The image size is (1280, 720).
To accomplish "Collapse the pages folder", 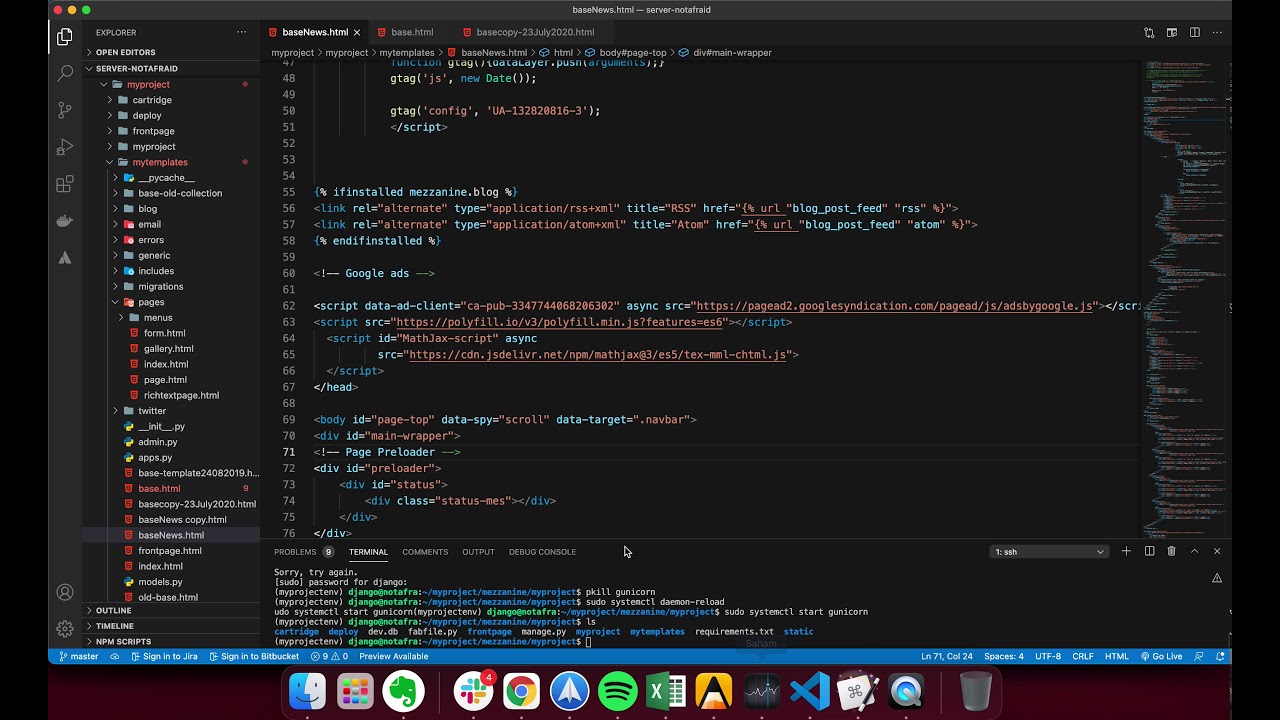I will [x=151, y=302].
